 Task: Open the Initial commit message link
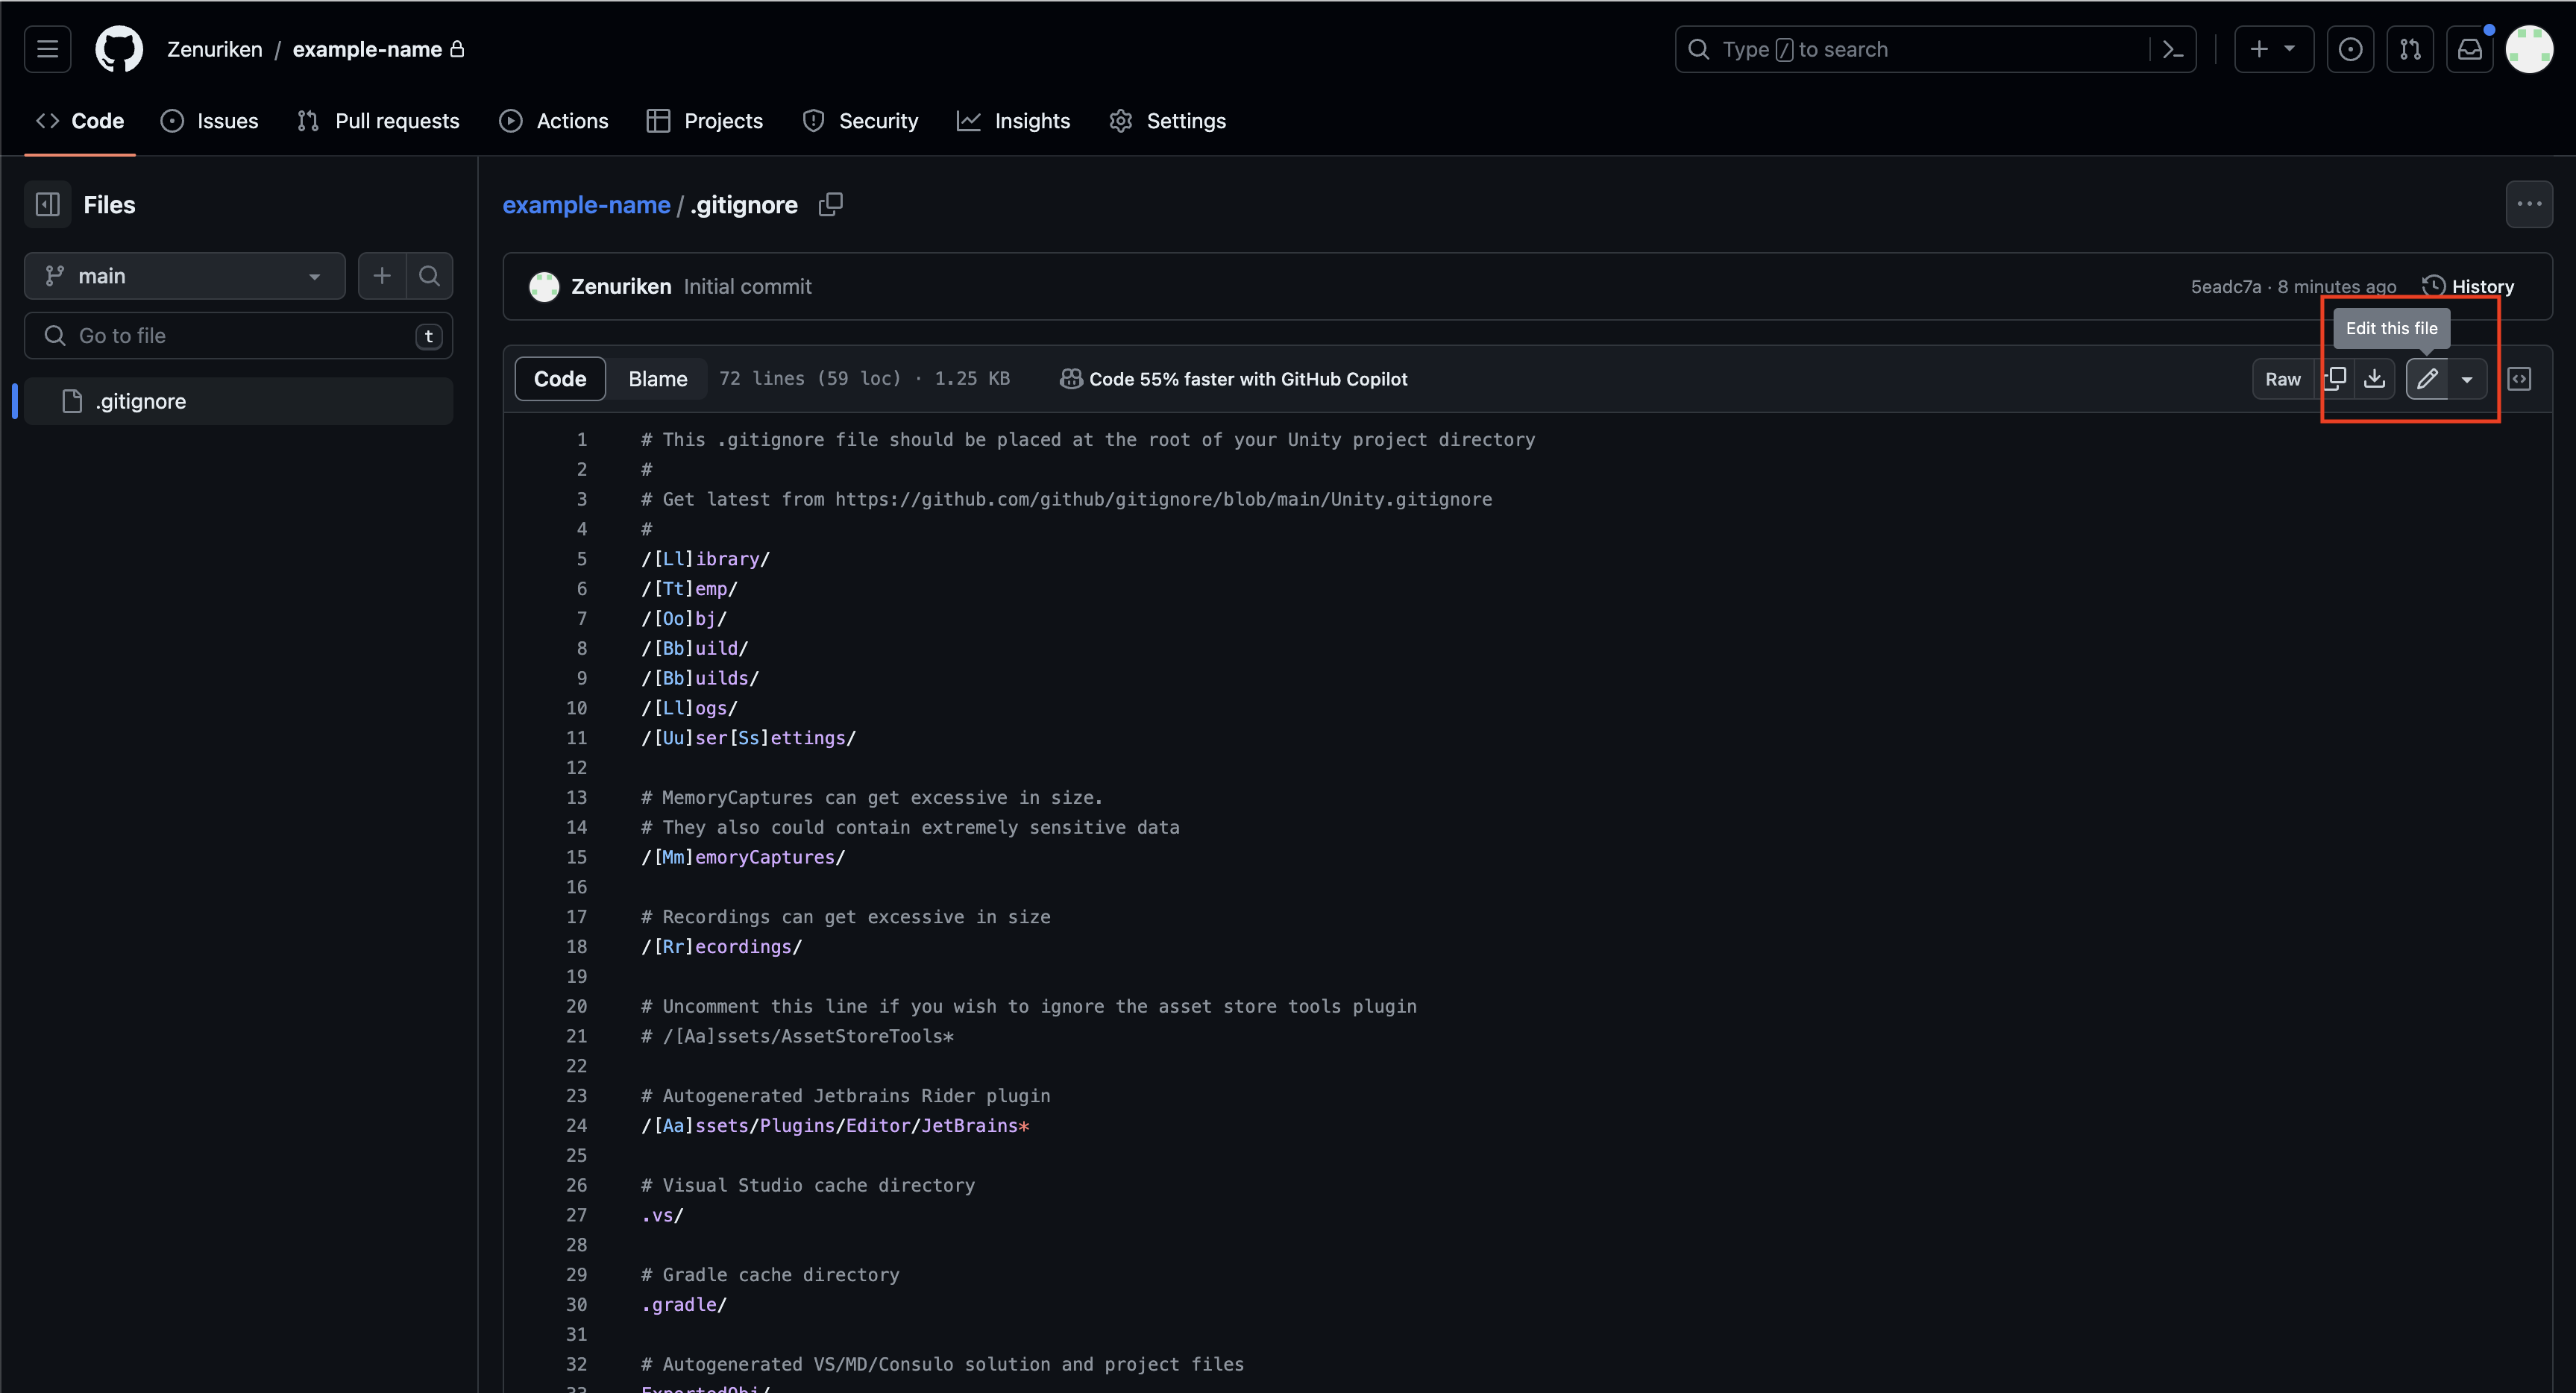click(x=747, y=287)
